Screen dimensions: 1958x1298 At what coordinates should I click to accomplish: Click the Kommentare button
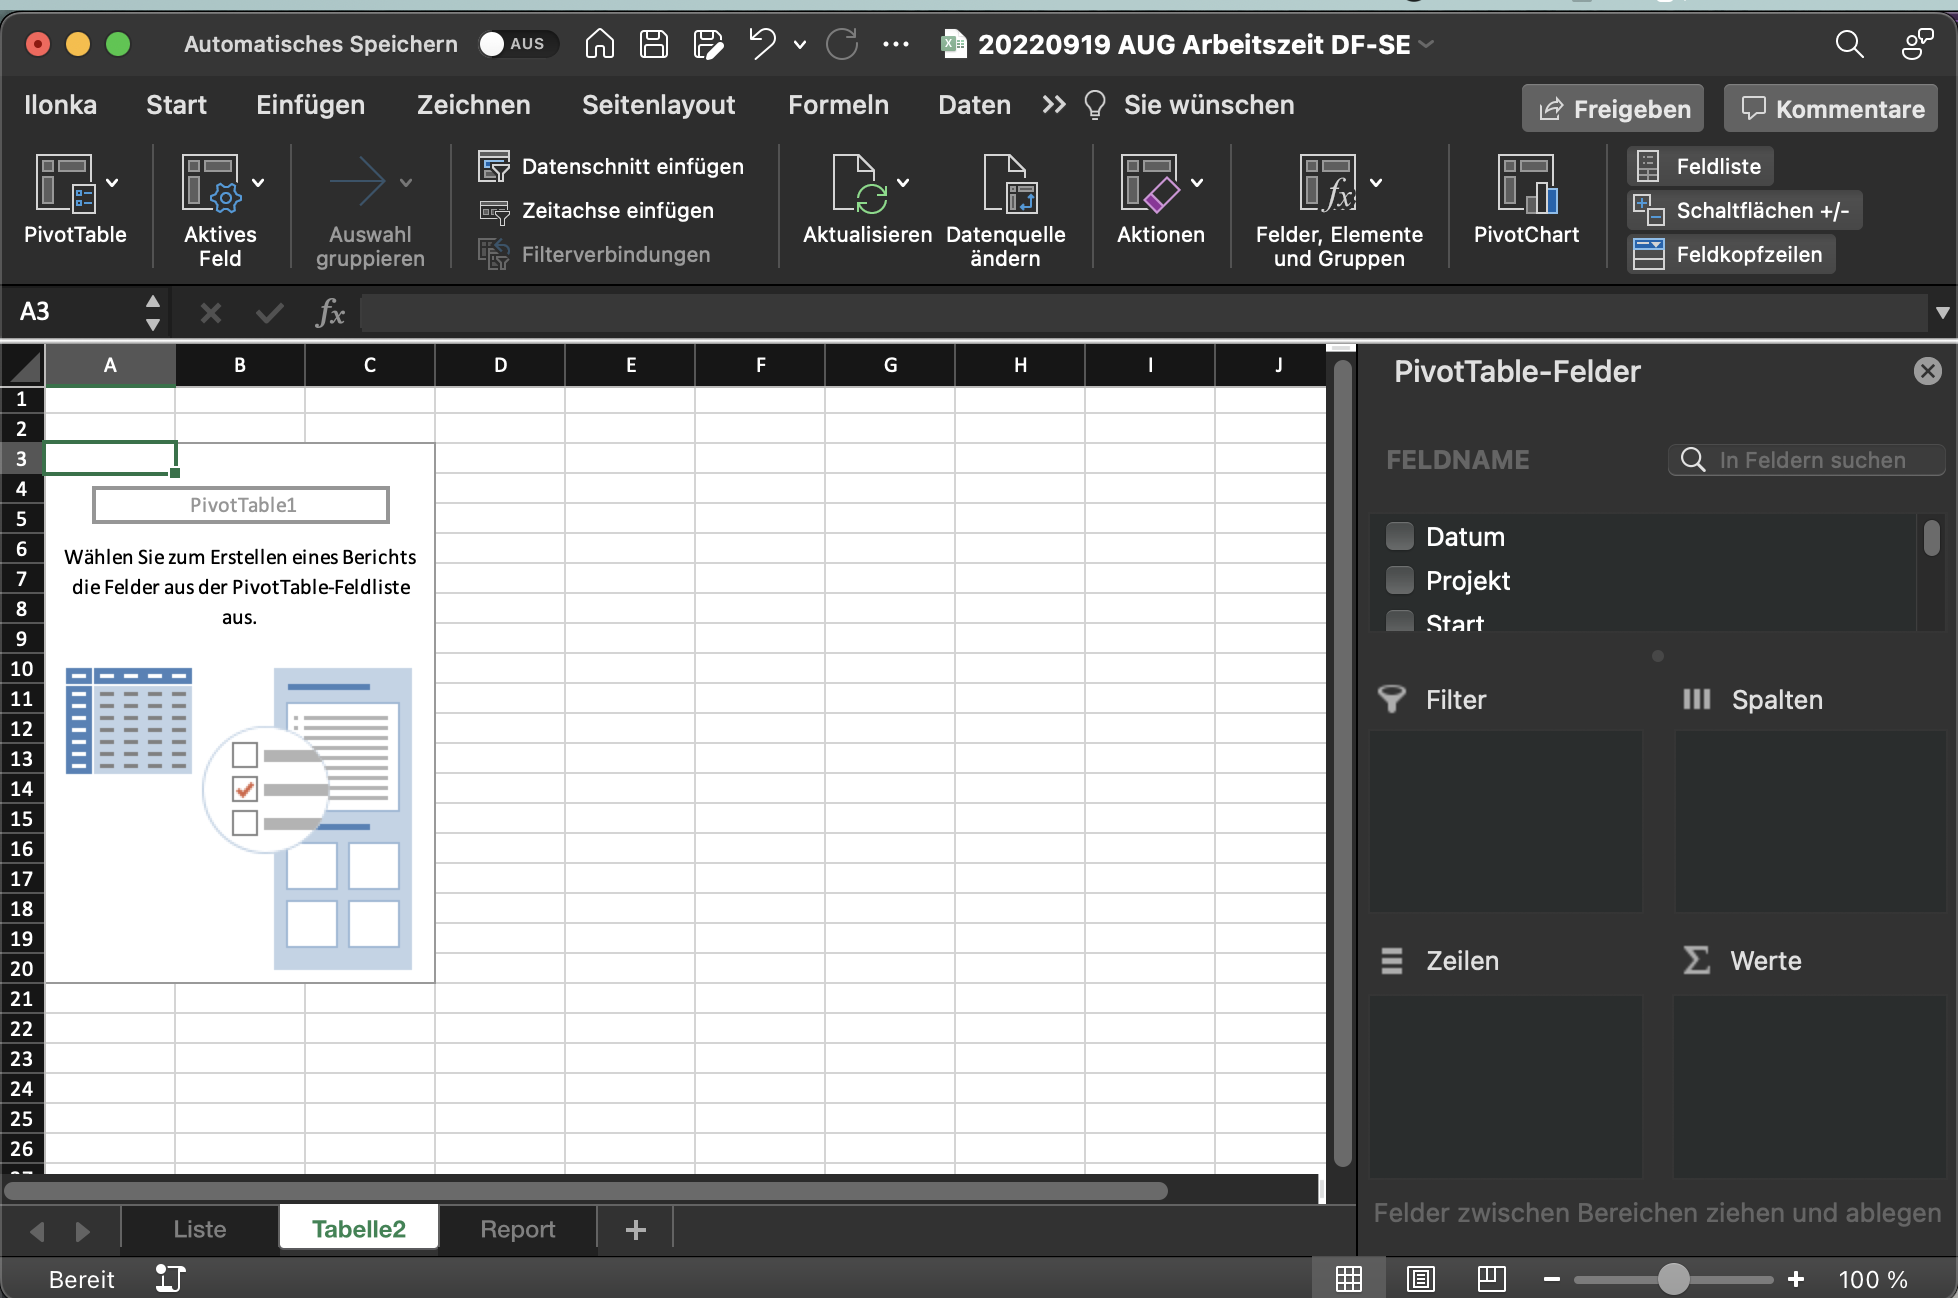[1831, 109]
